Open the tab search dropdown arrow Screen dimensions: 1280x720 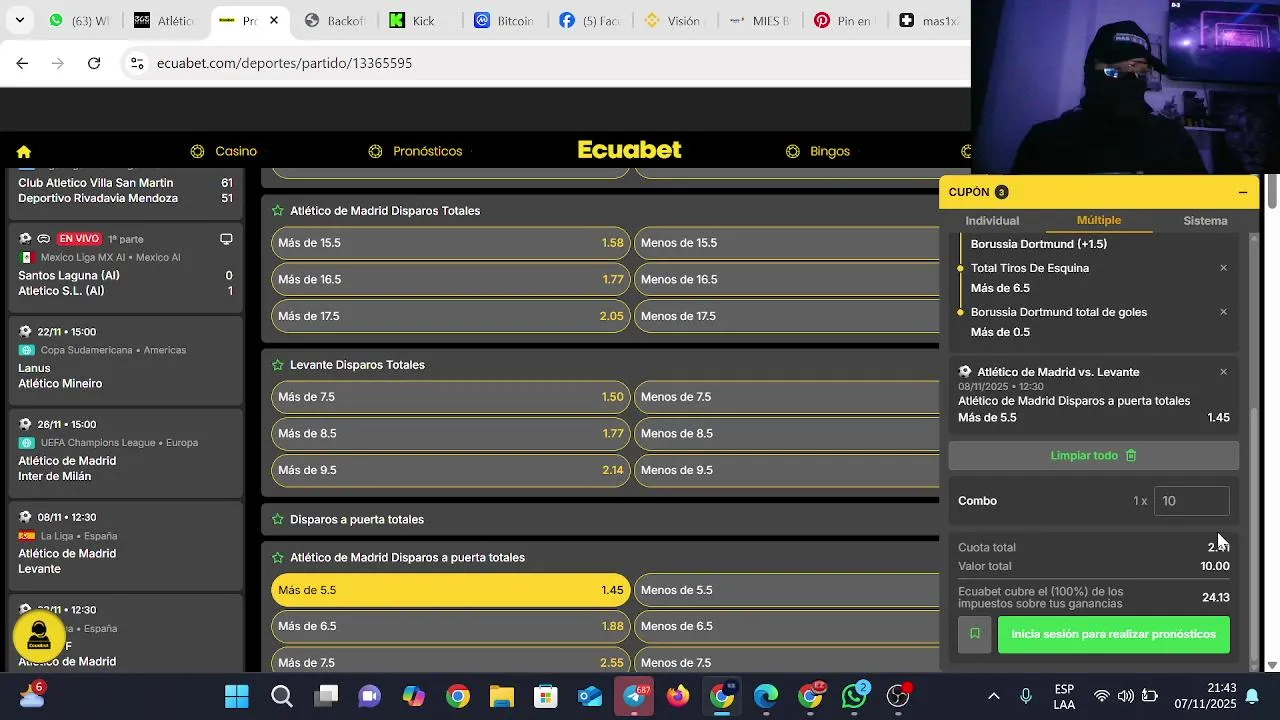19,20
